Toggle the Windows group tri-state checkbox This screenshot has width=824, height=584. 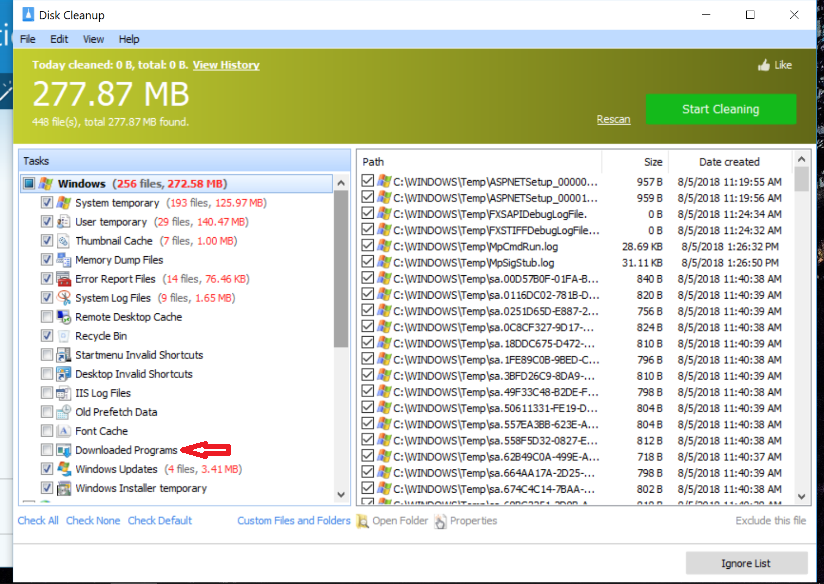(x=29, y=183)
